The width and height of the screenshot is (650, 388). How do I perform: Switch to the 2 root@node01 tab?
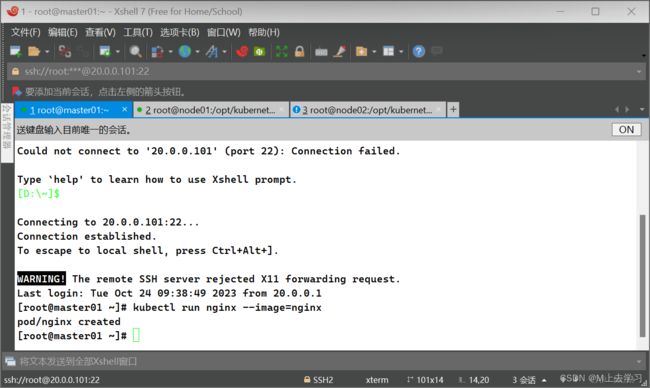[x=210, y=110]
